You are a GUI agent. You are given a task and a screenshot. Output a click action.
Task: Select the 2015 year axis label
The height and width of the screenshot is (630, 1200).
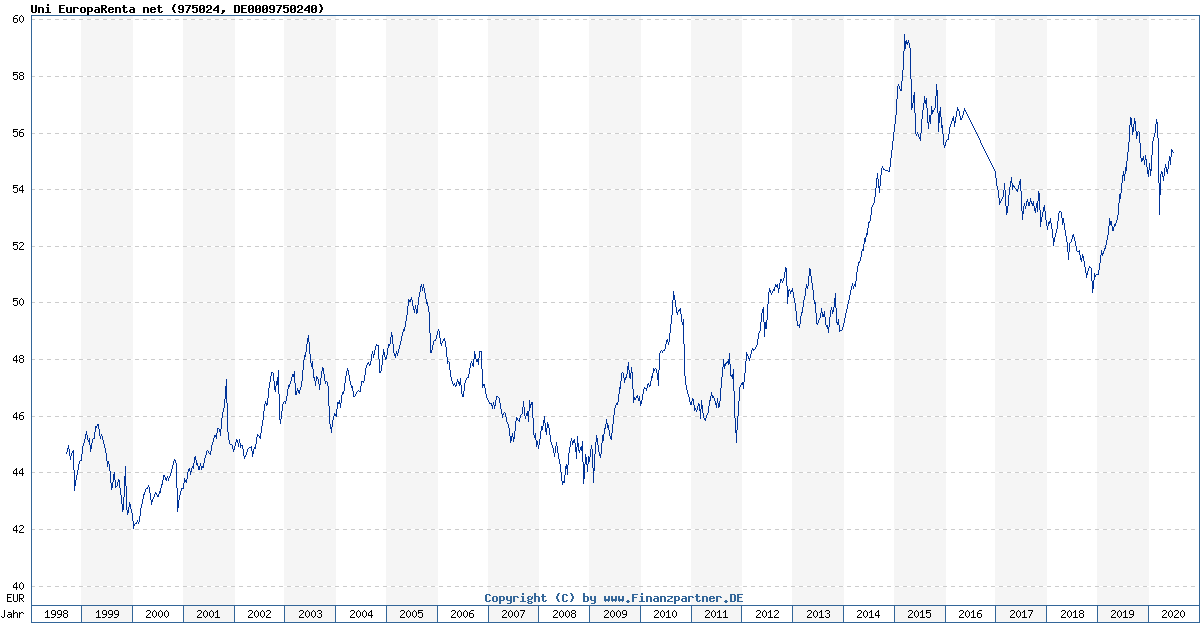pos(919,614)
